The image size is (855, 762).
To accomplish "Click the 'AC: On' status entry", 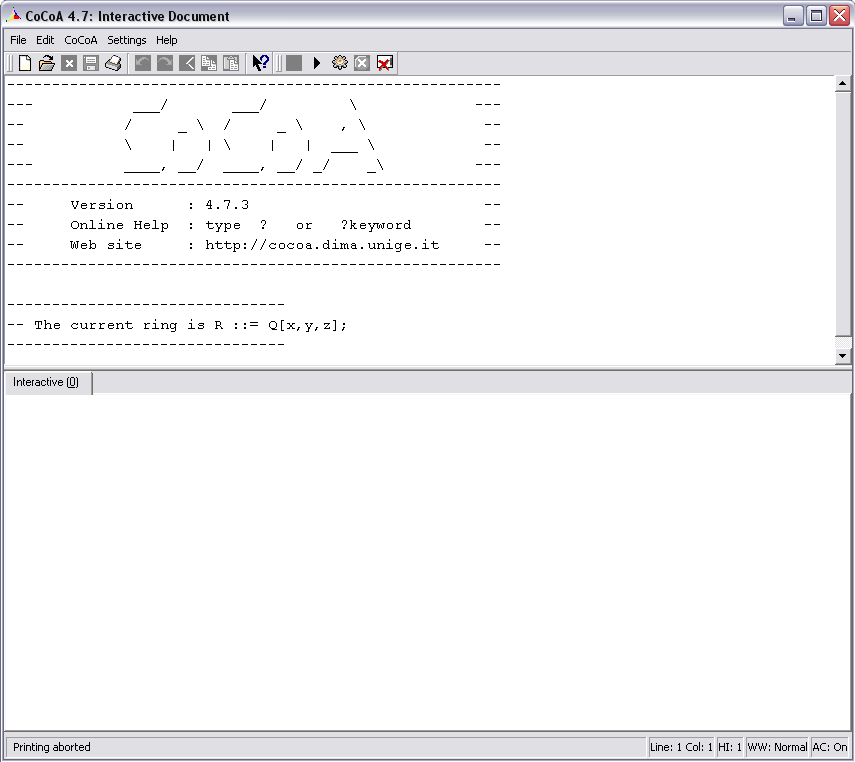I will click(x=830, y=747).
